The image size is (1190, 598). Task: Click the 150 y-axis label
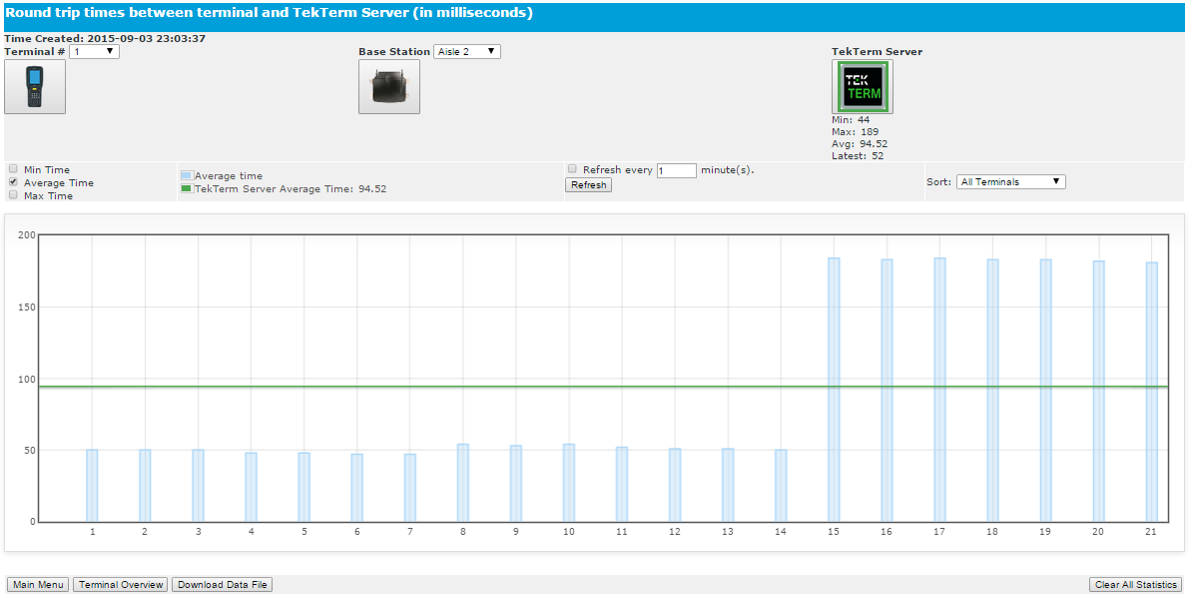pyautogui.click(x=26, y=307)
